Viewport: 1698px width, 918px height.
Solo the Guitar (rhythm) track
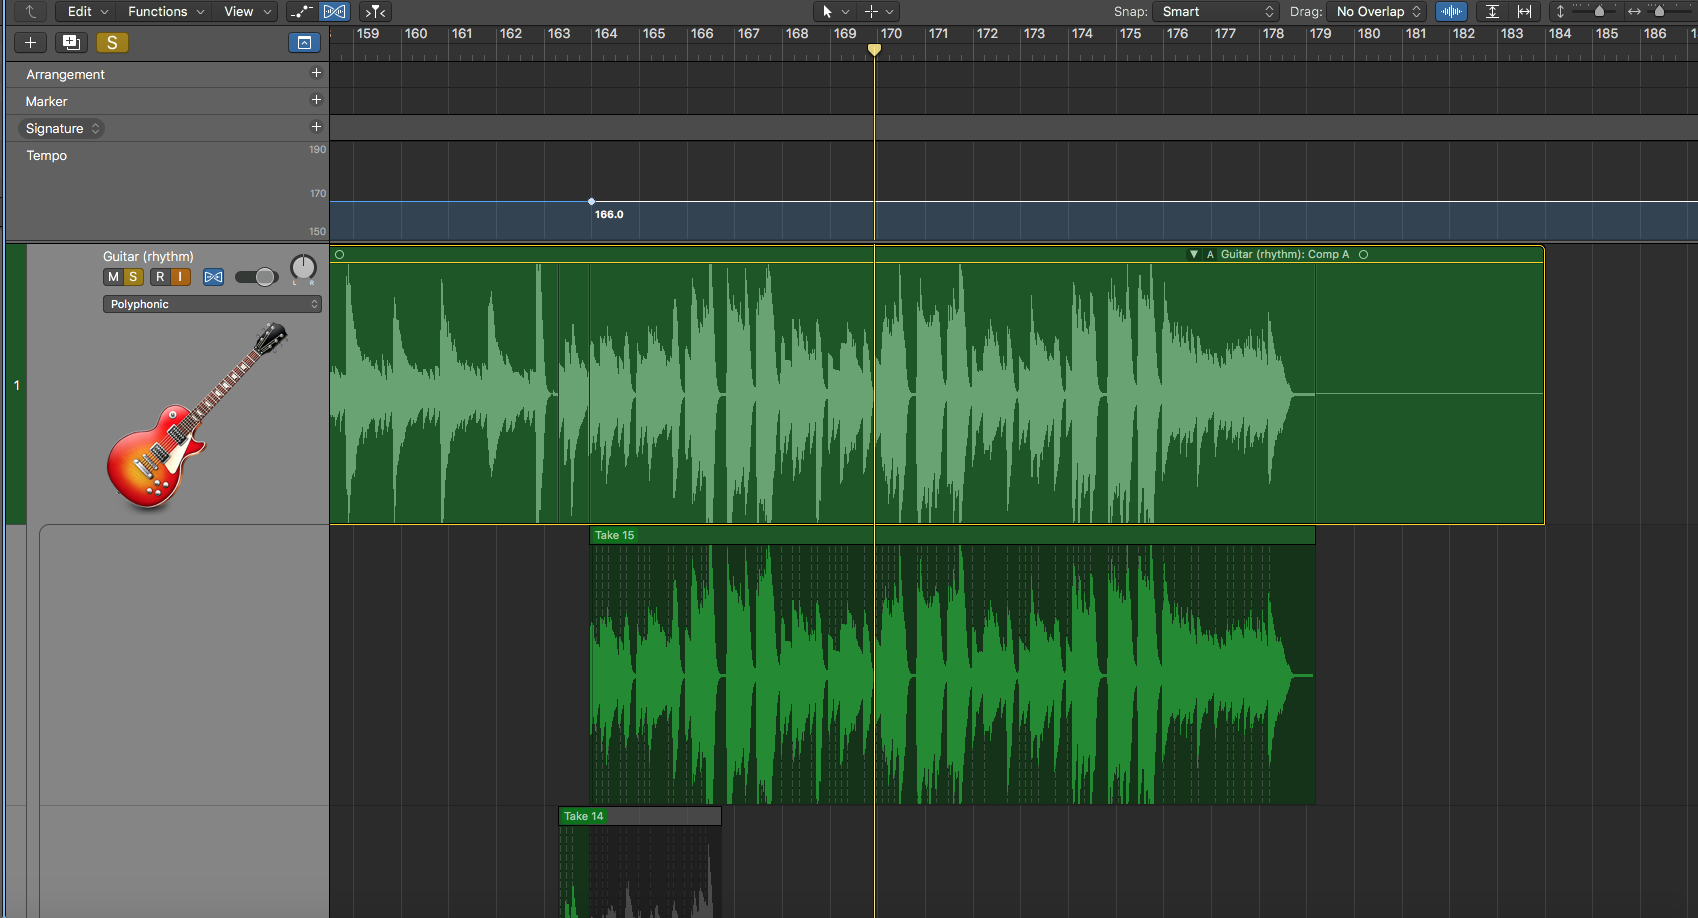[133, 277]
